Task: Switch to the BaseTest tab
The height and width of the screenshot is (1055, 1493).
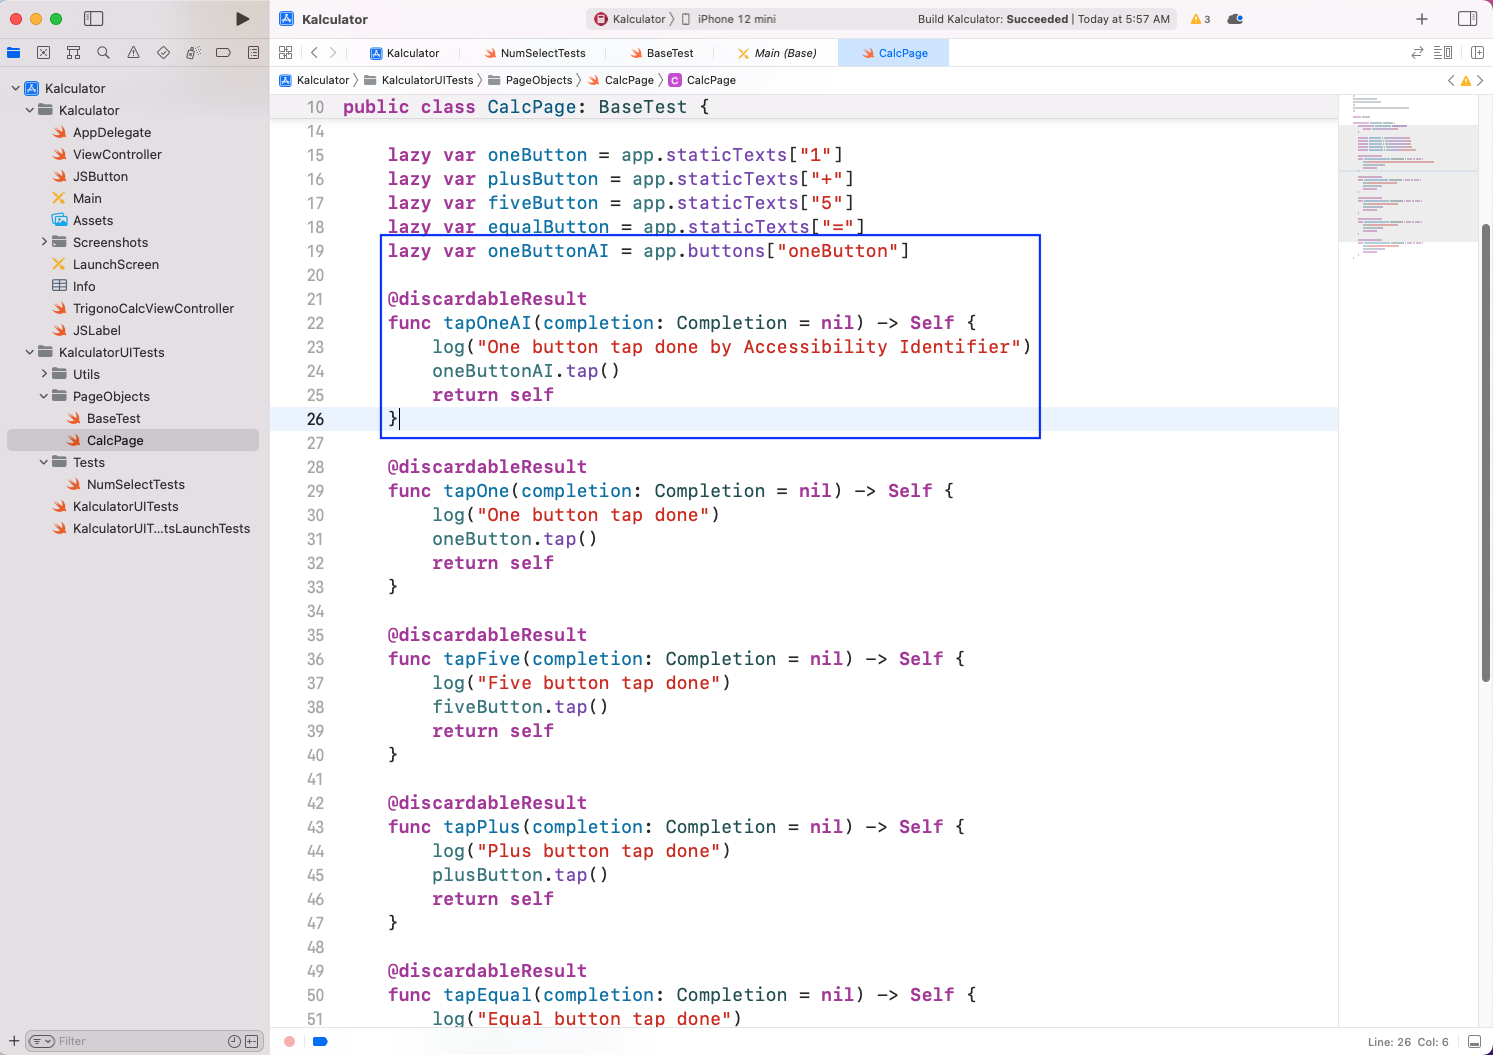Action: tap(662, 53)
